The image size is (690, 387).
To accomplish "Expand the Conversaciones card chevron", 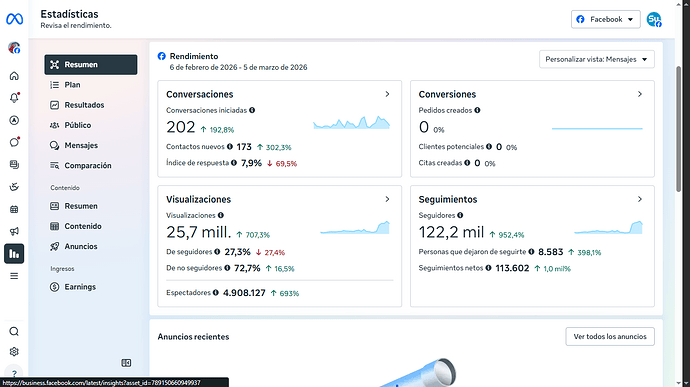I will tap(387, 94).
